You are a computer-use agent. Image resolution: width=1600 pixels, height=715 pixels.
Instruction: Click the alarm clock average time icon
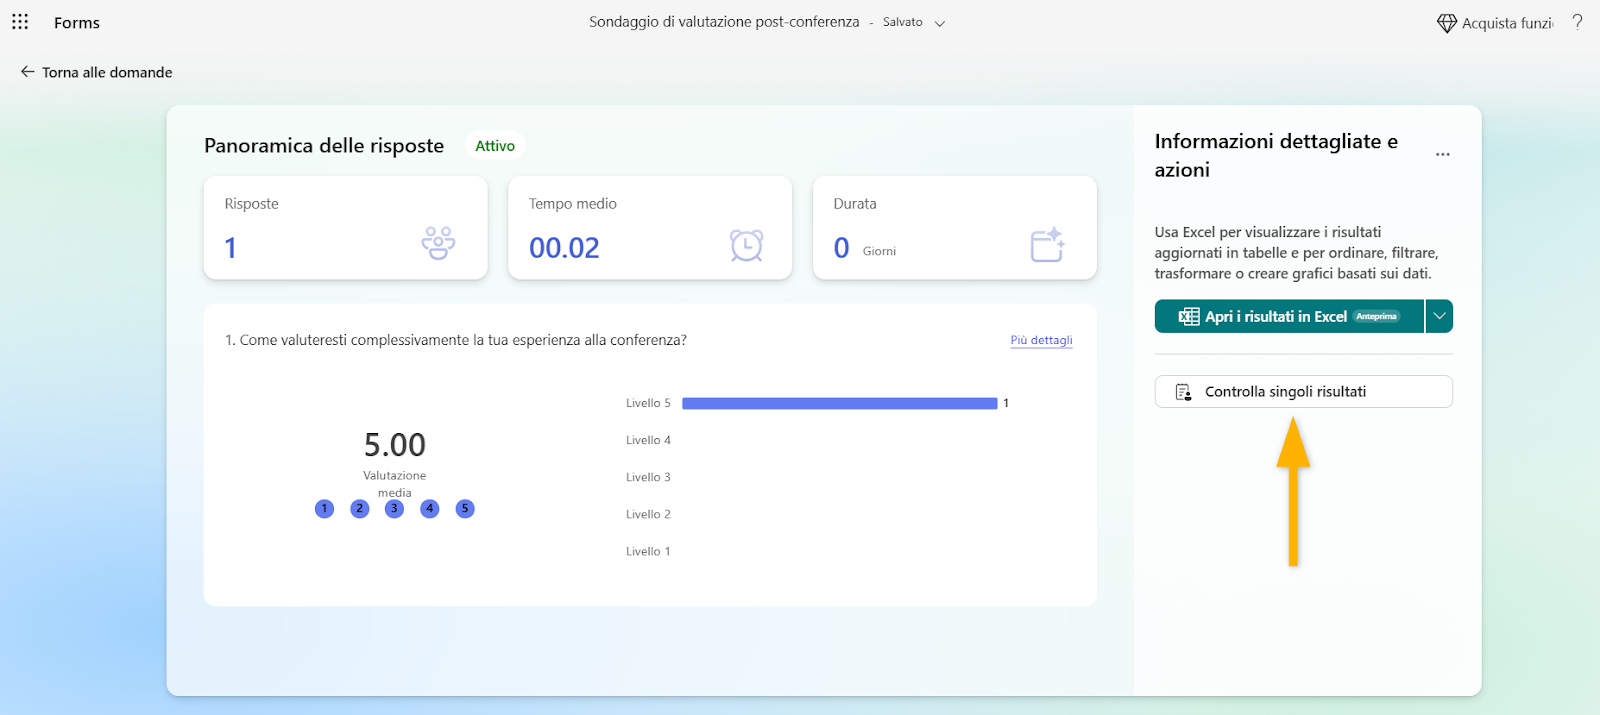[x=746, y=245]
